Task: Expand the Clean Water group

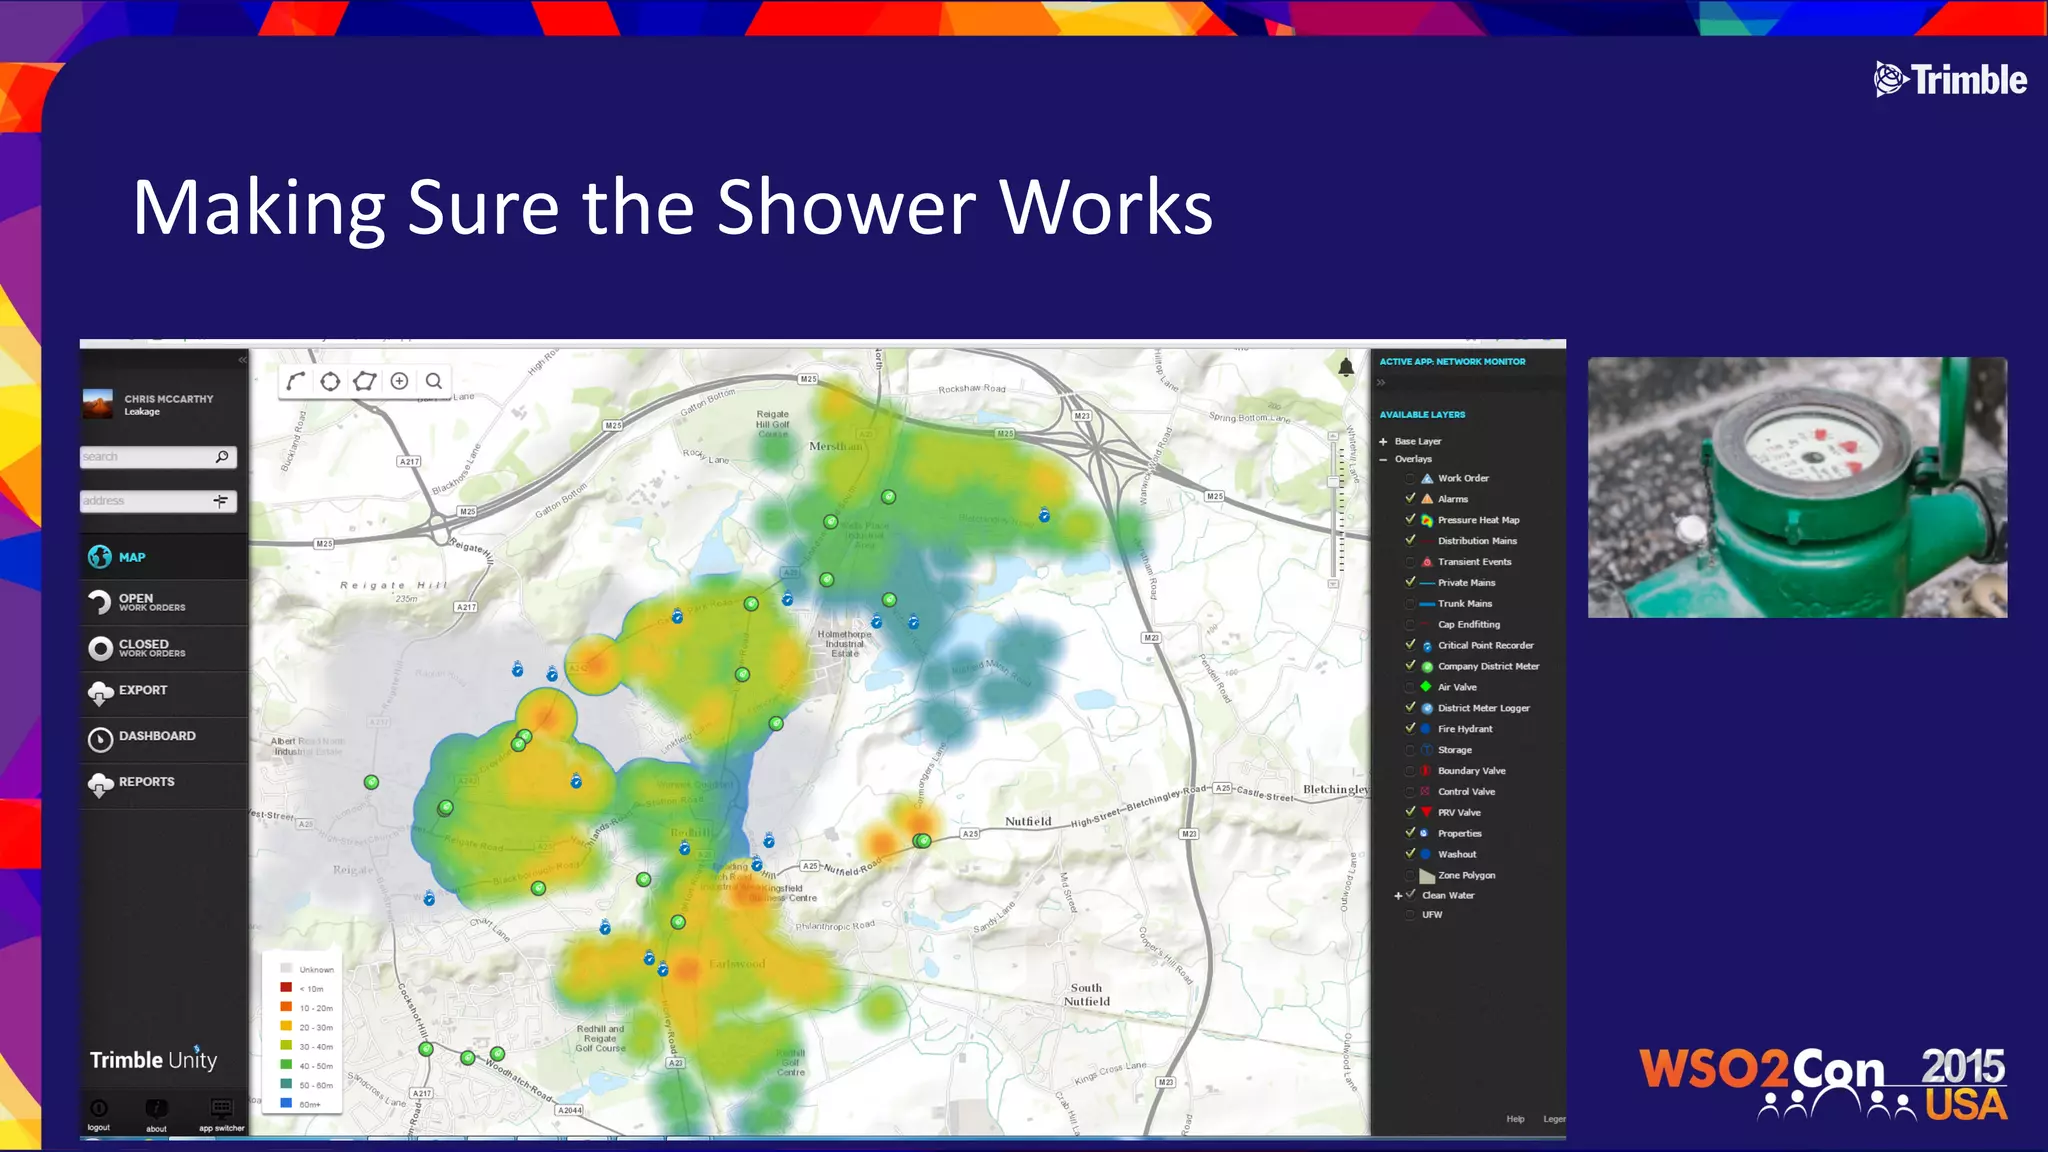Action: point(1397,896)
